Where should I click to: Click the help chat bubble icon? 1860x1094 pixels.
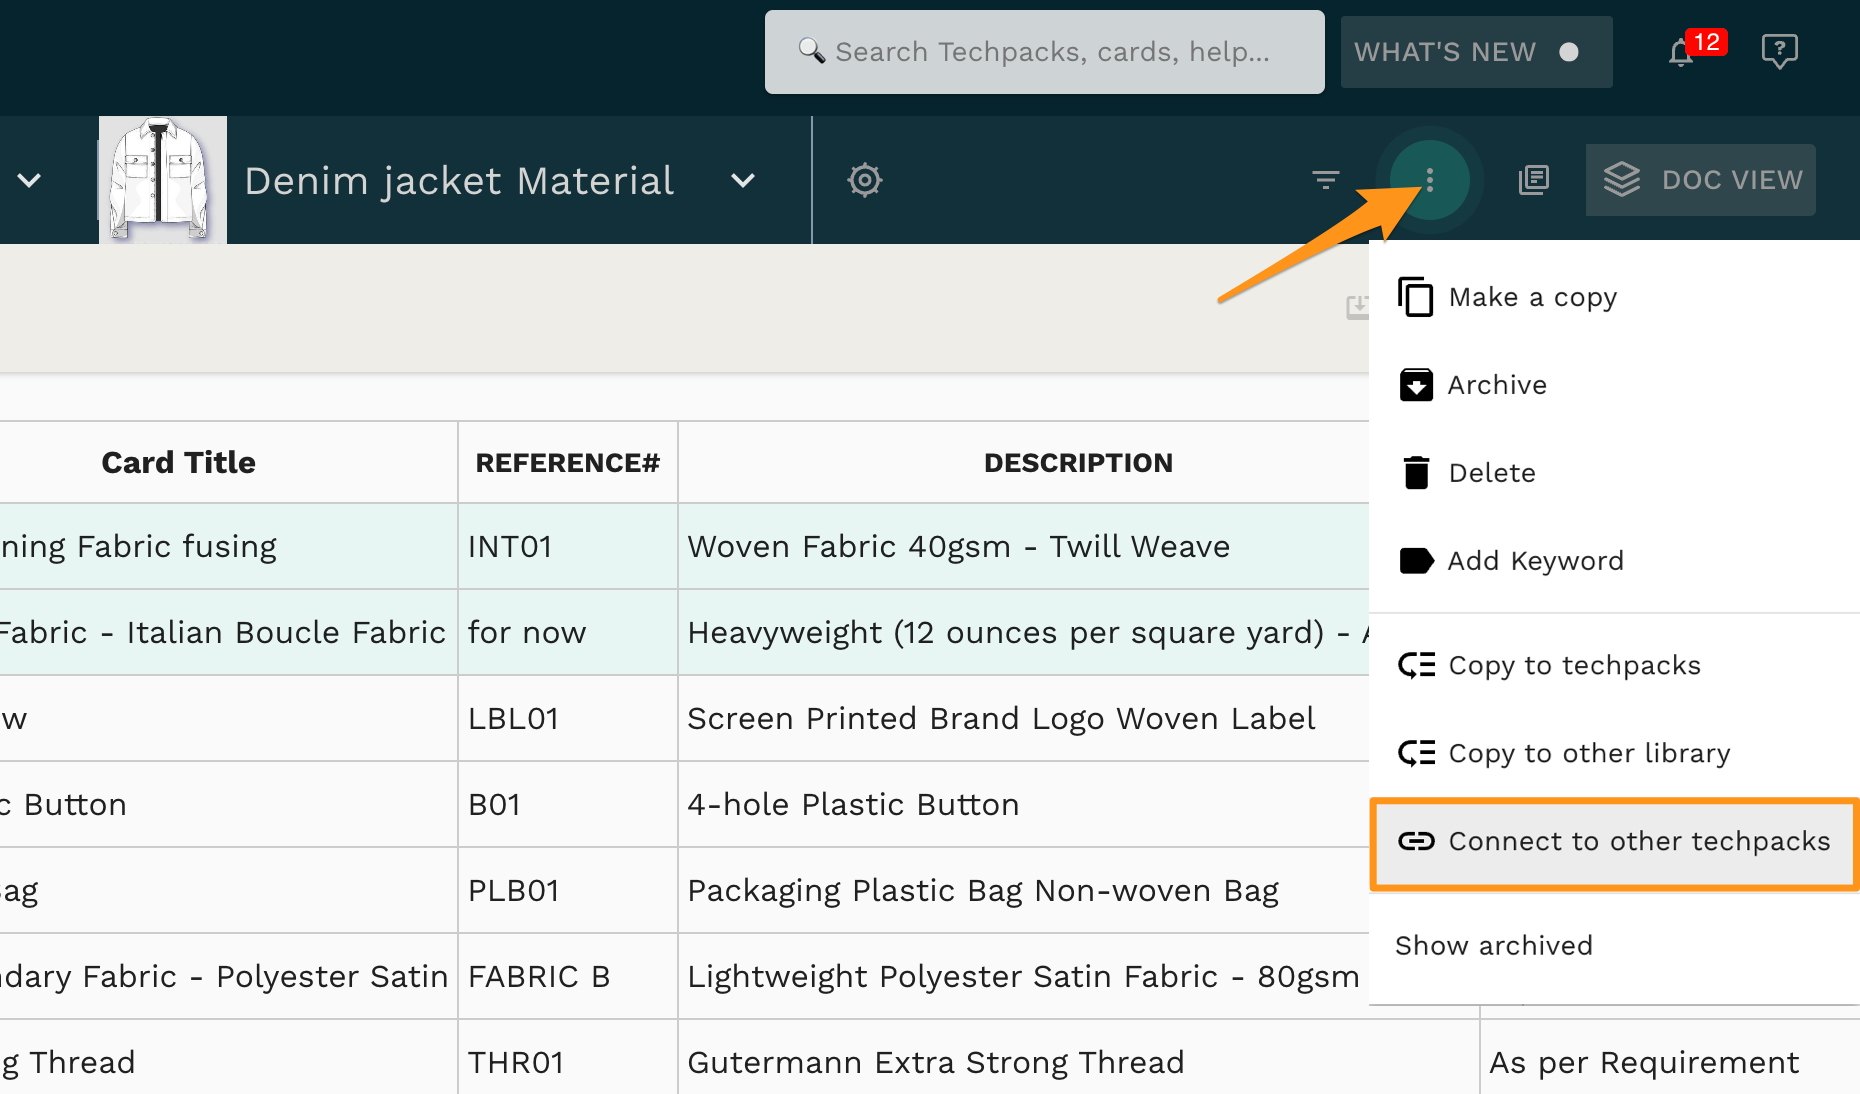pos(1779,51)
